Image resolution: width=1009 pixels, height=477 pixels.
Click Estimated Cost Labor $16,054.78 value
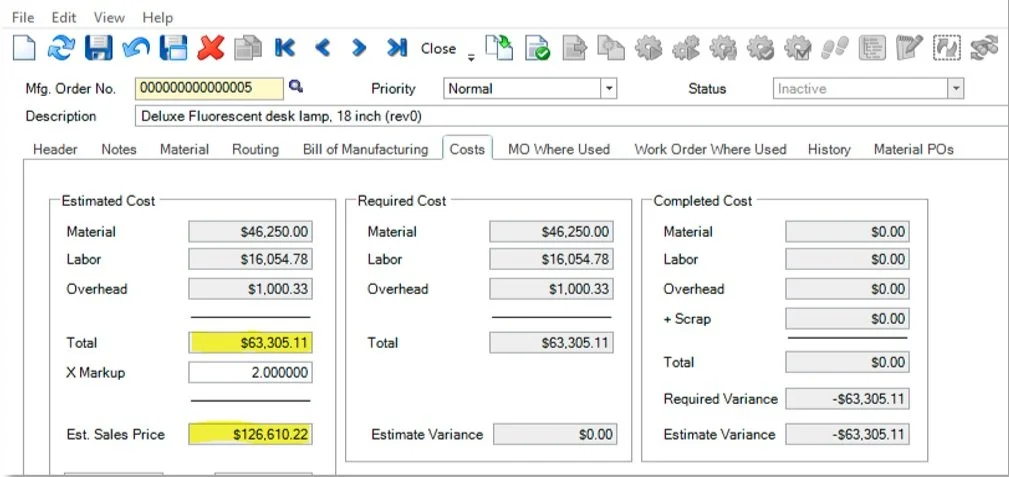pyautogui.click(x=250, y=259)
